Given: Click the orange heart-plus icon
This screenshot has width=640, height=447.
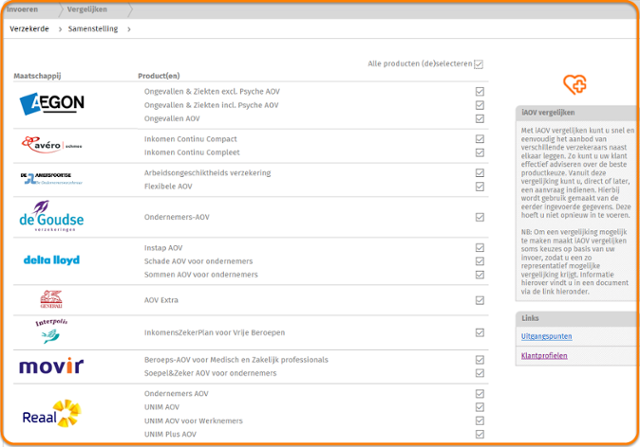Looking at the screenshot, I should click(575, 84).
